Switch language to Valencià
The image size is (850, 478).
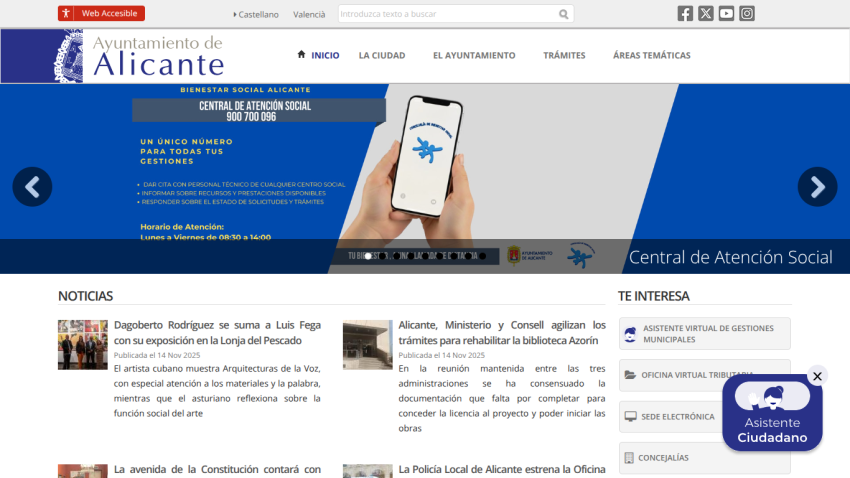(309, 15)
